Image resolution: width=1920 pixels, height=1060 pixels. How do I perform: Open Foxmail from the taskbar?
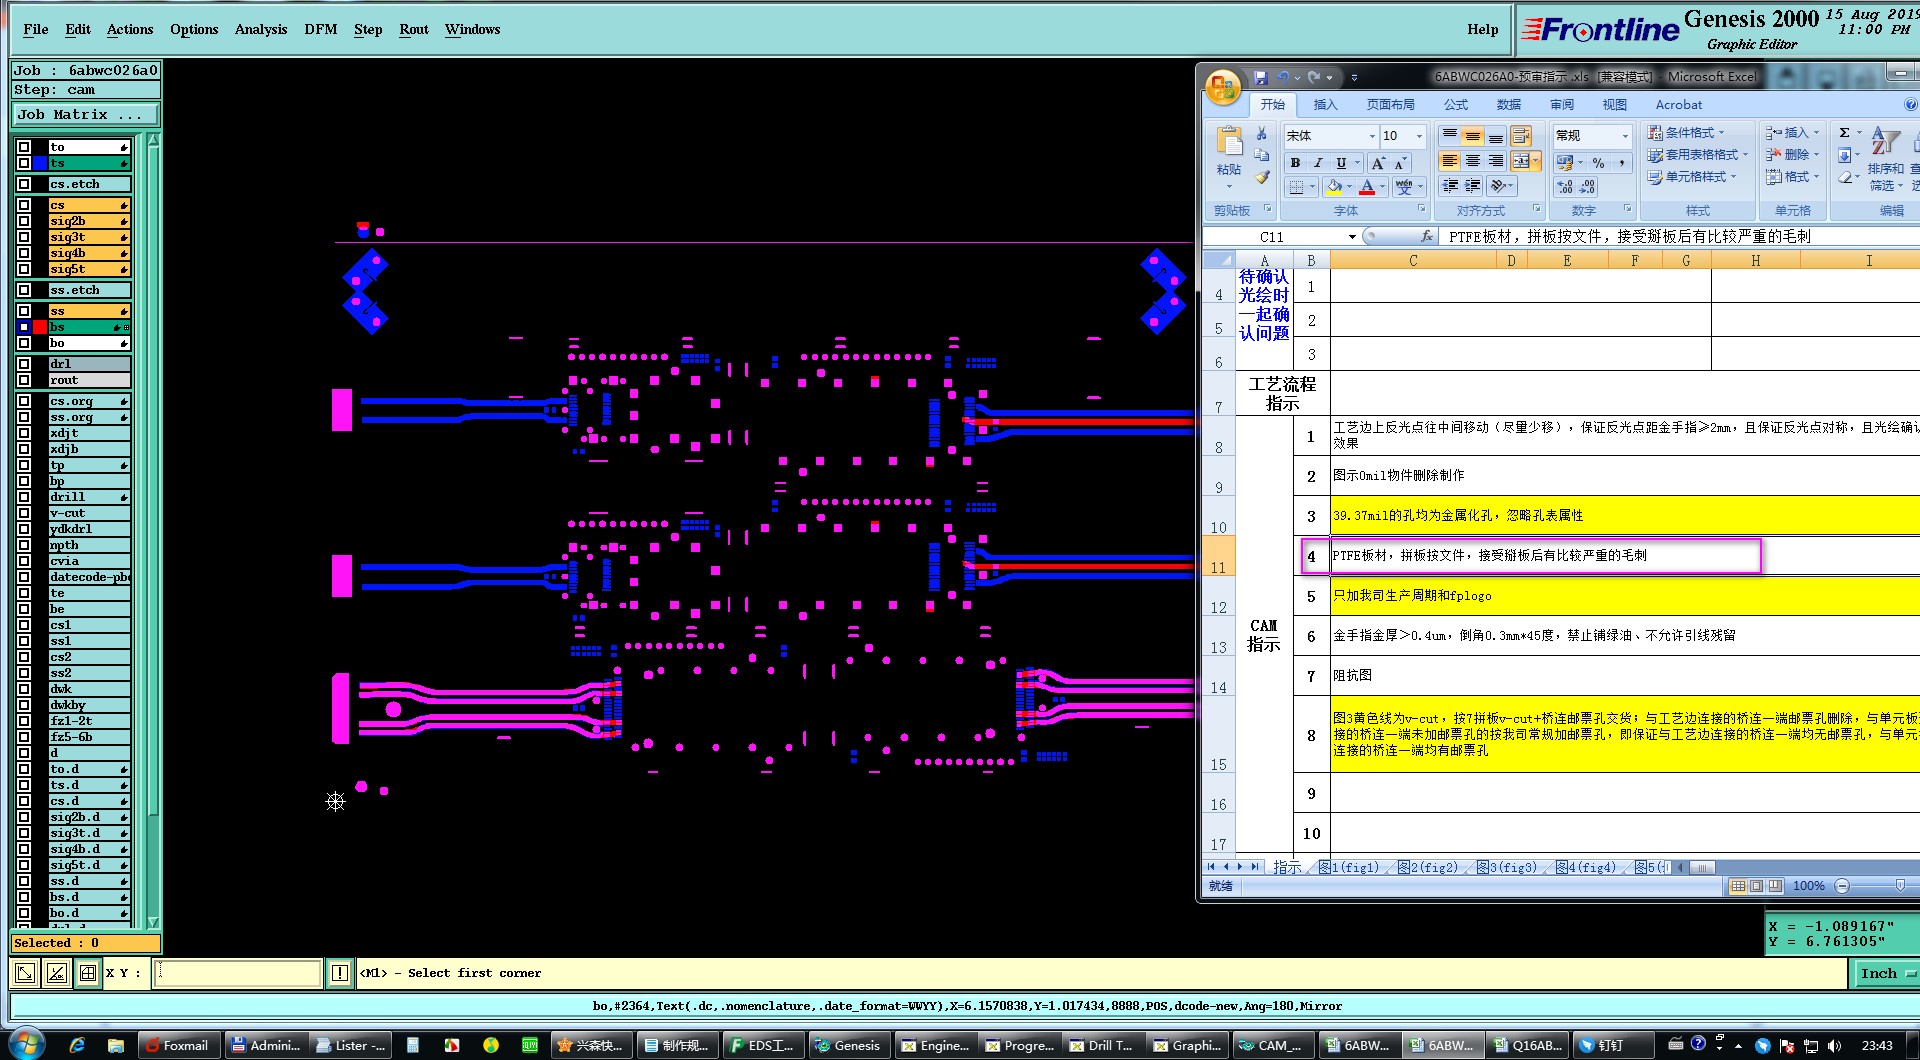click(x=178, y=1045)
